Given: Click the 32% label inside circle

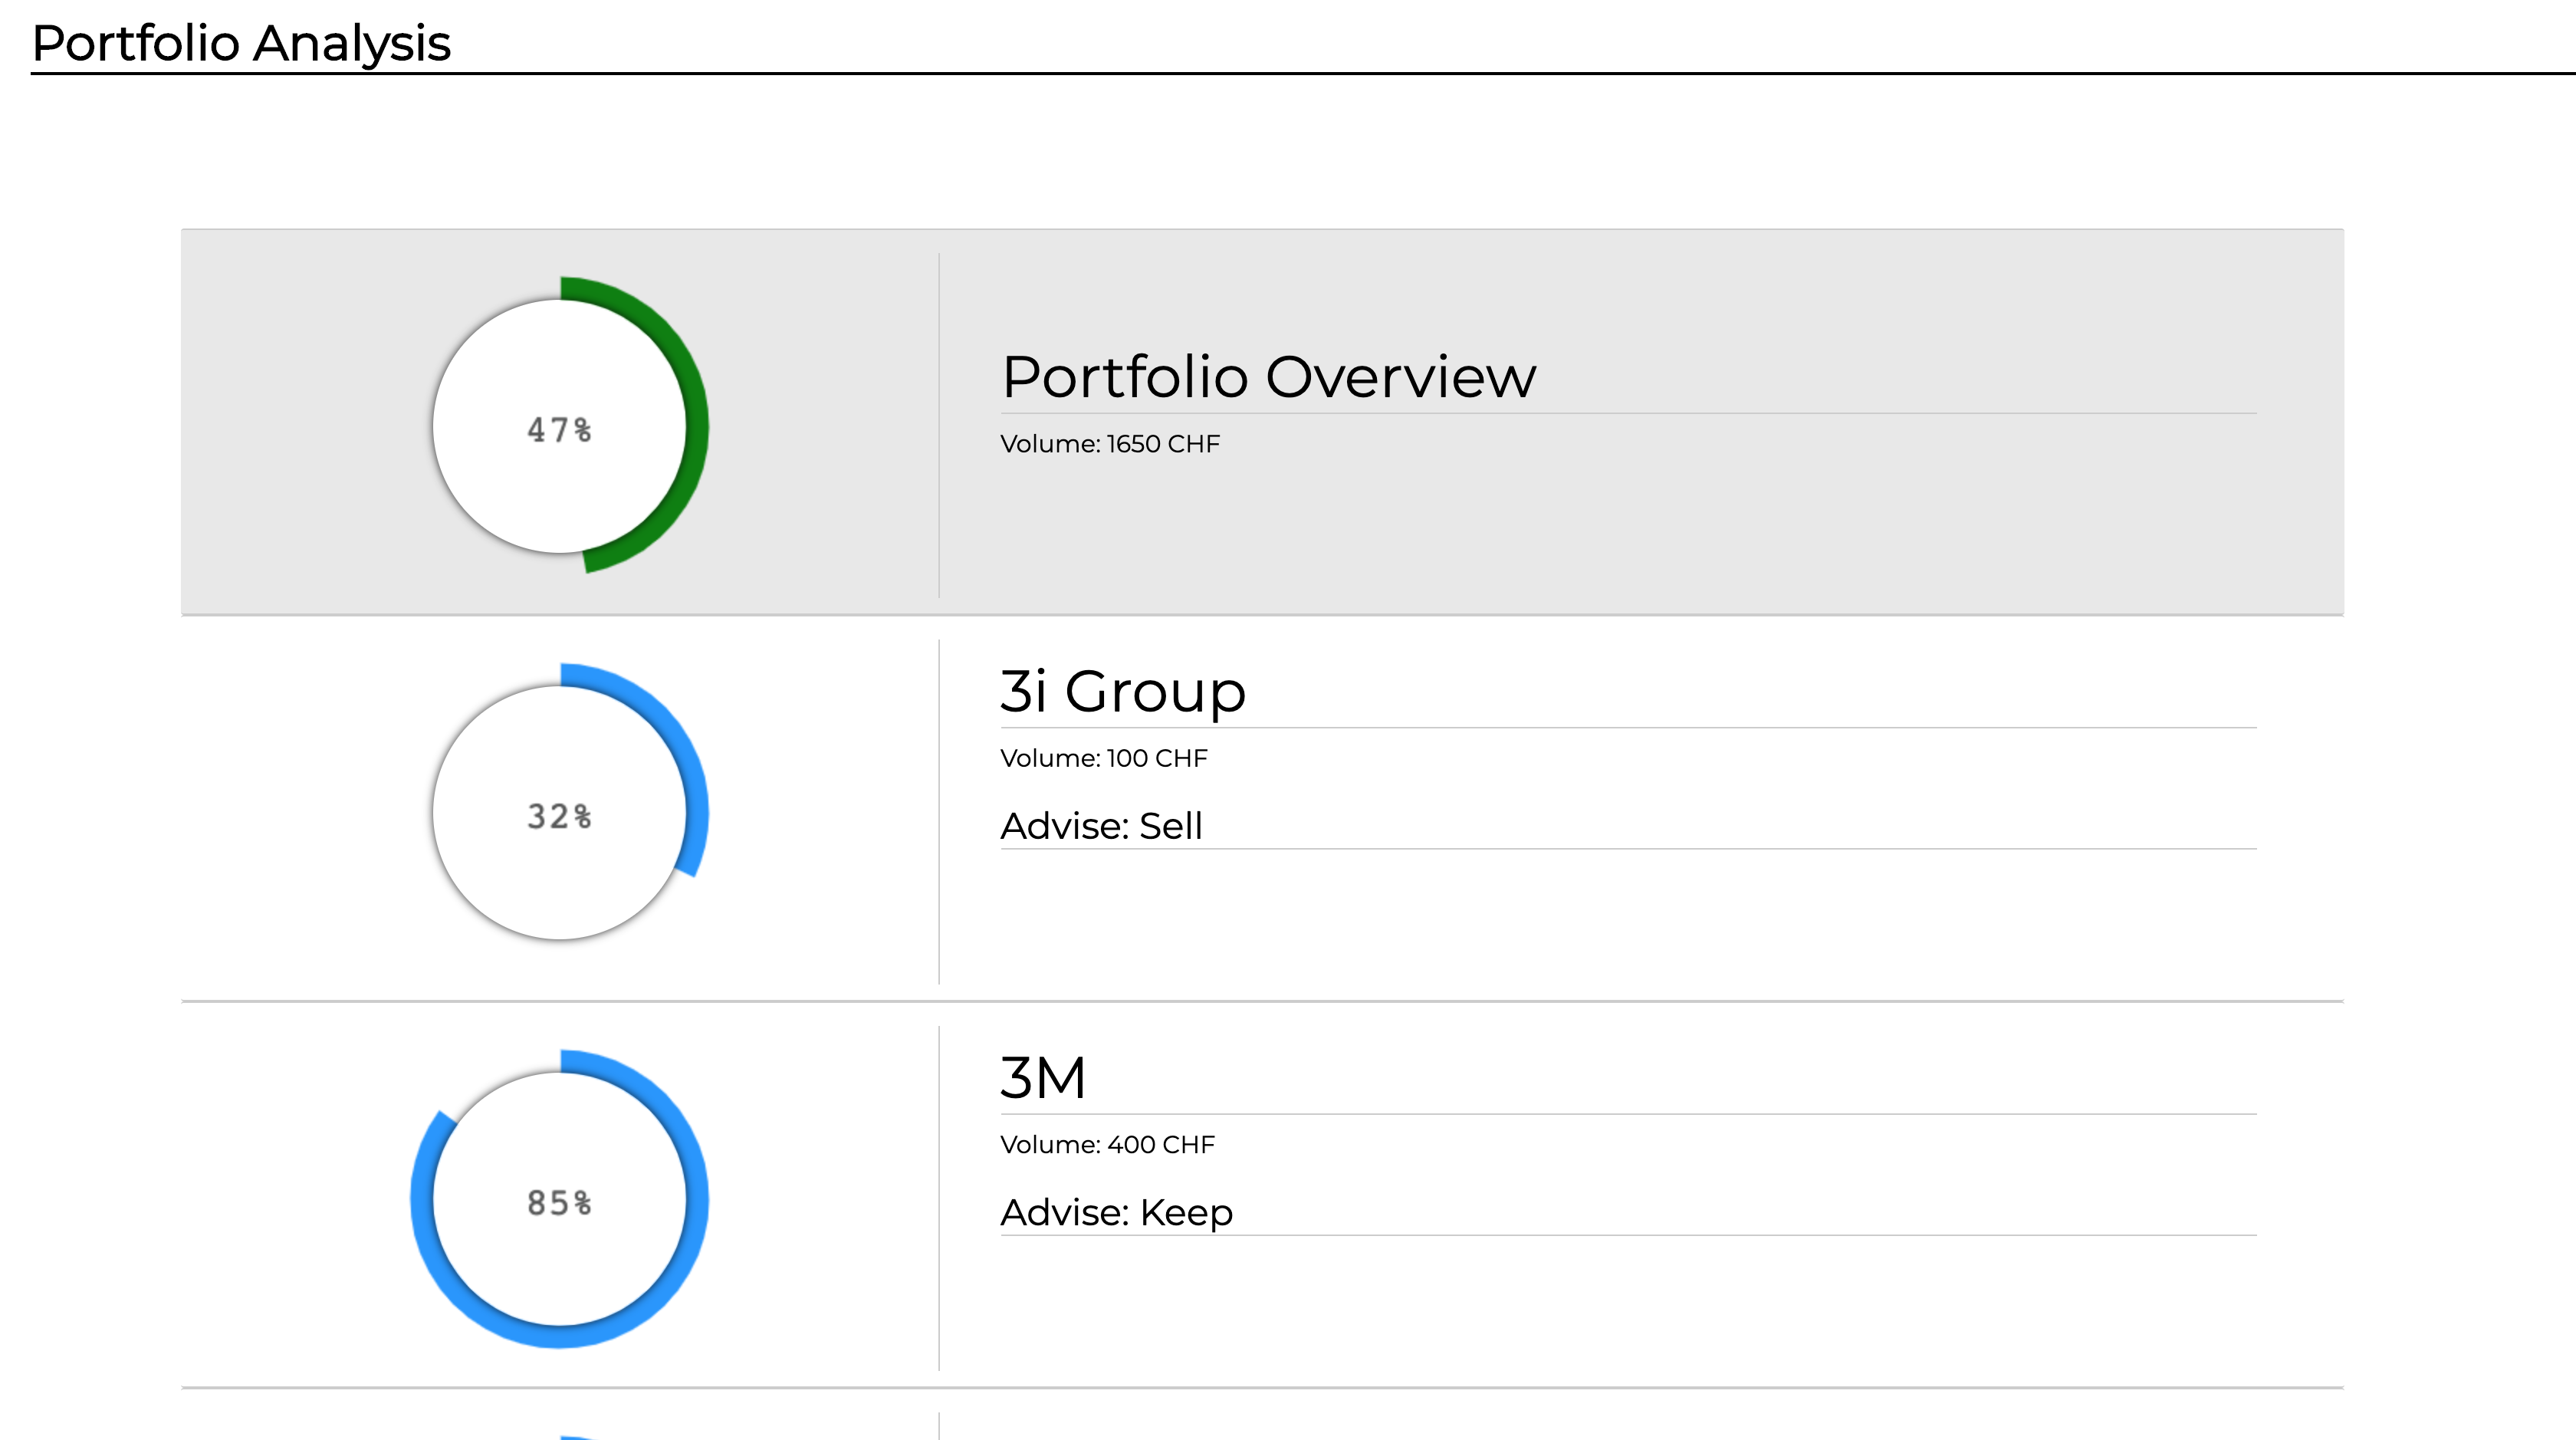Looking at the screenshot, I should [x=559, y=816].
